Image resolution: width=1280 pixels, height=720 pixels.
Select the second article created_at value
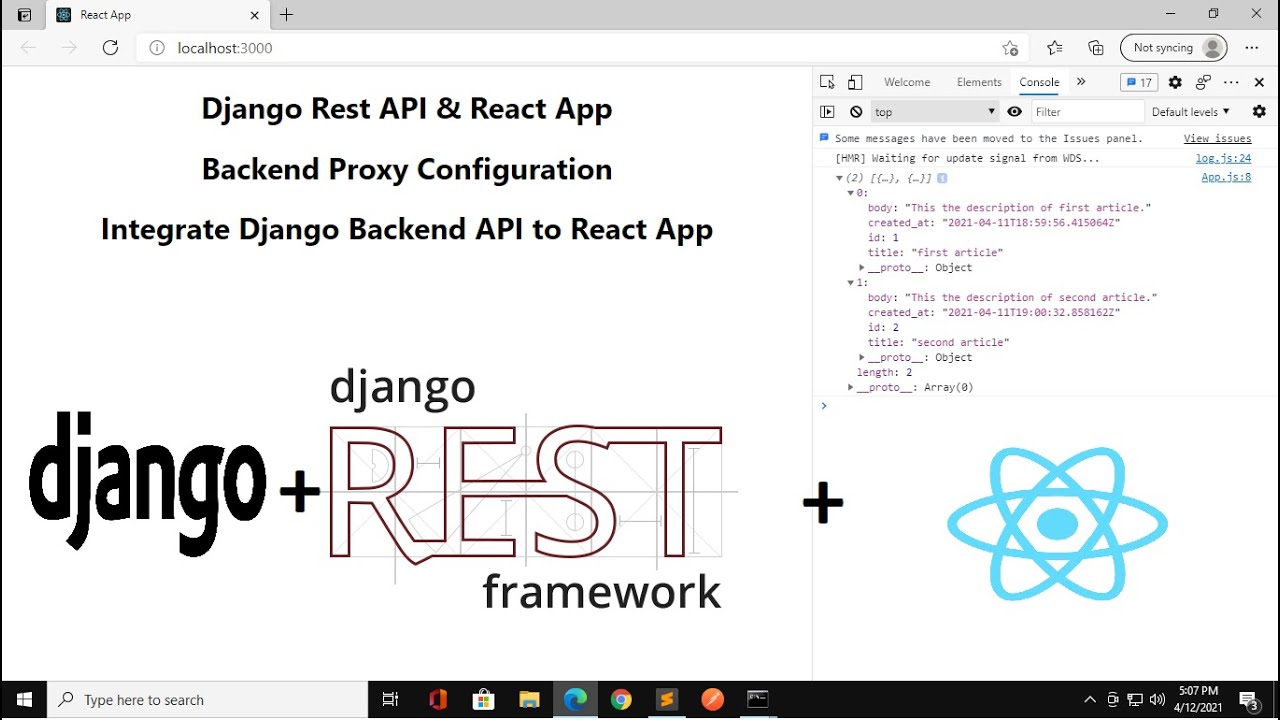[1031, 312]
